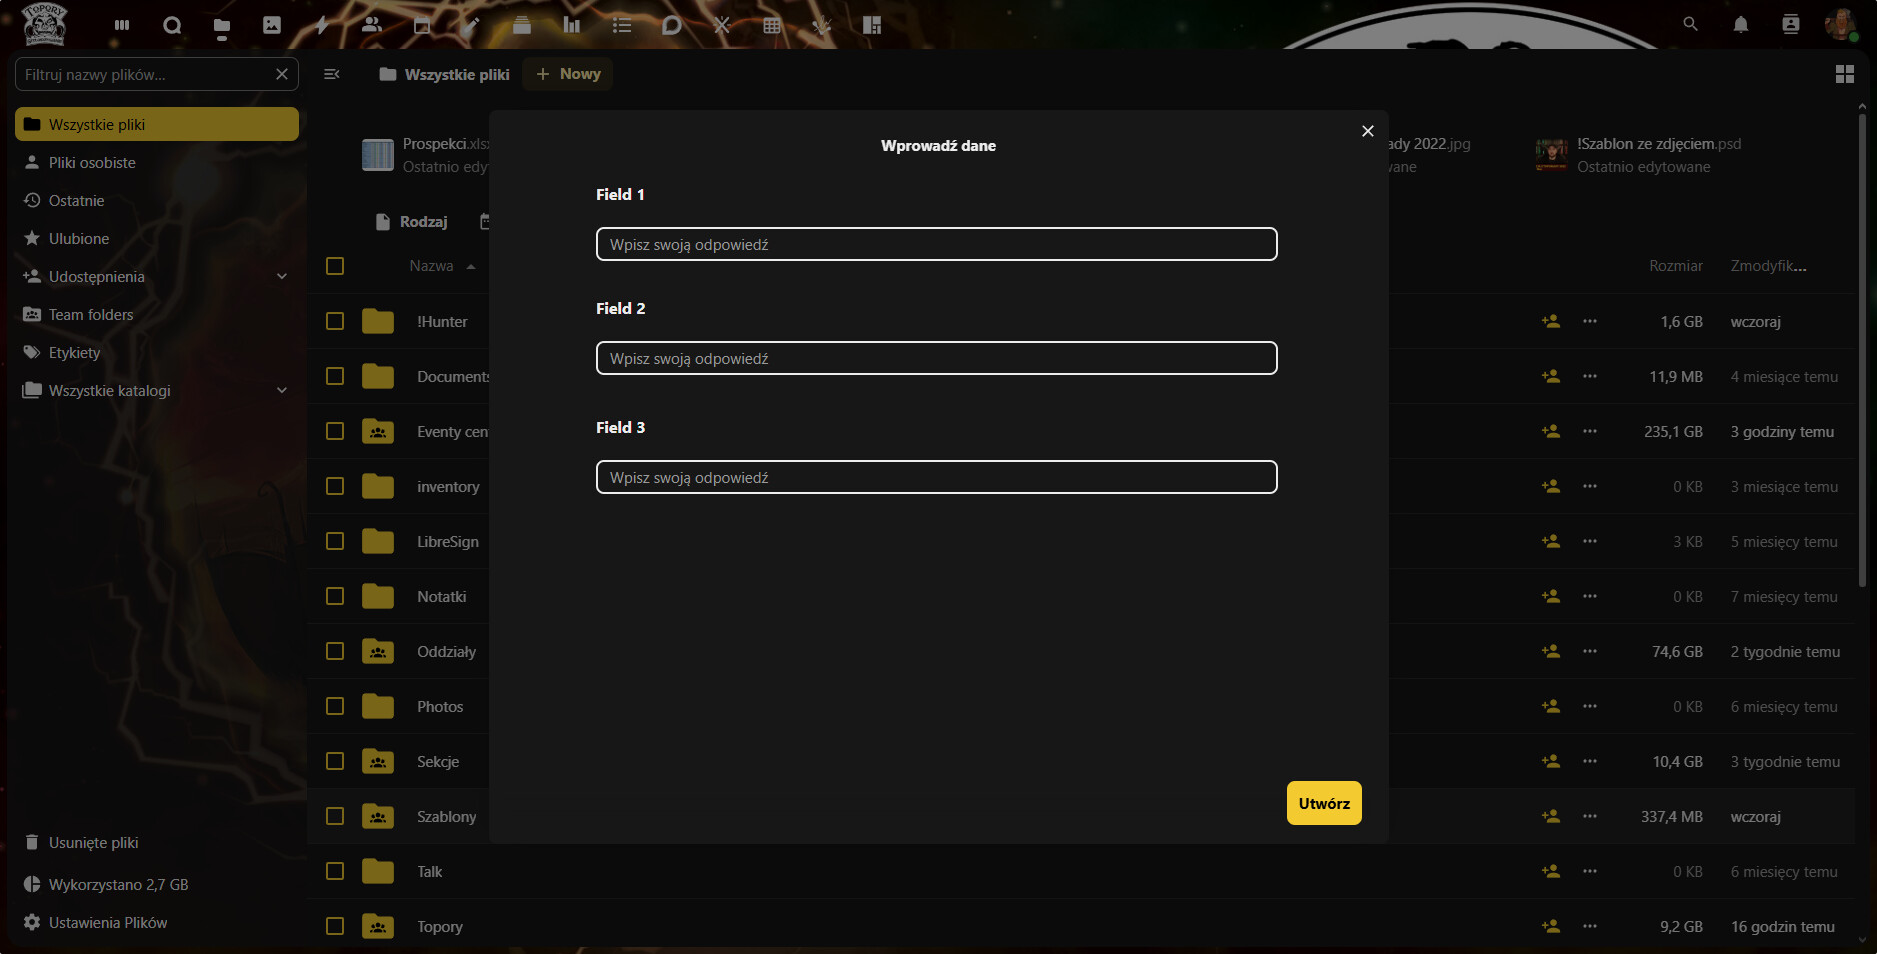
Task: Focus the Field 1 input
Action: 937,244
